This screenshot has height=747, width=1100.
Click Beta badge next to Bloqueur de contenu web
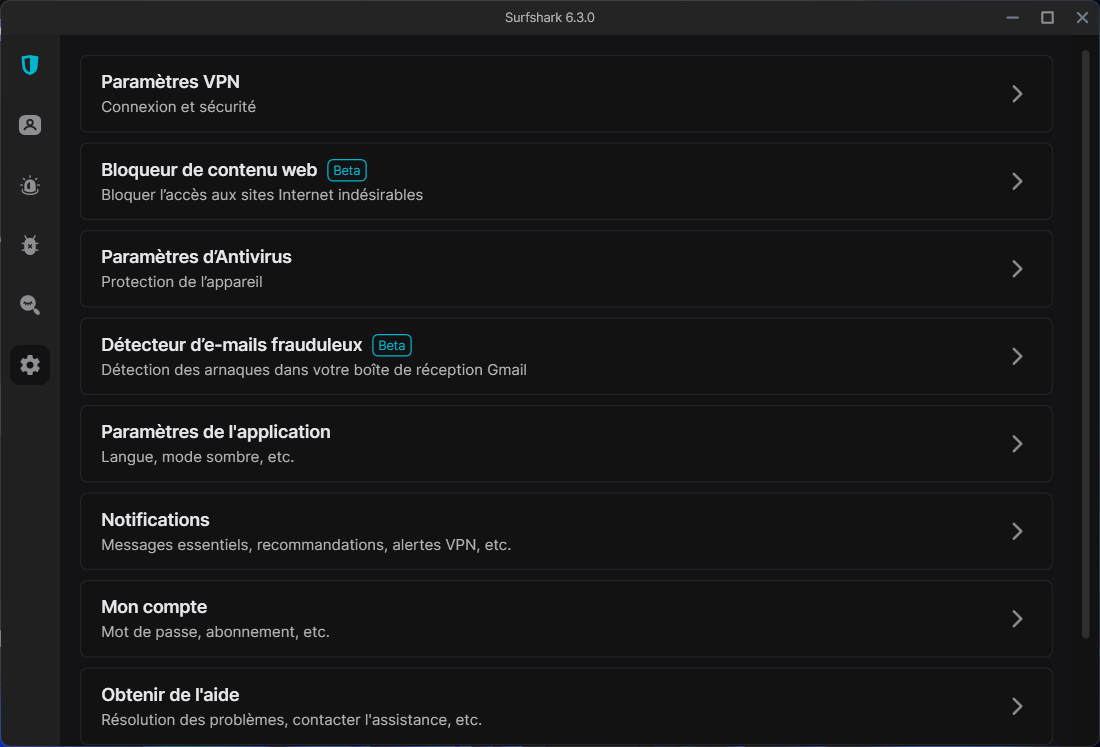pos(347,170)
